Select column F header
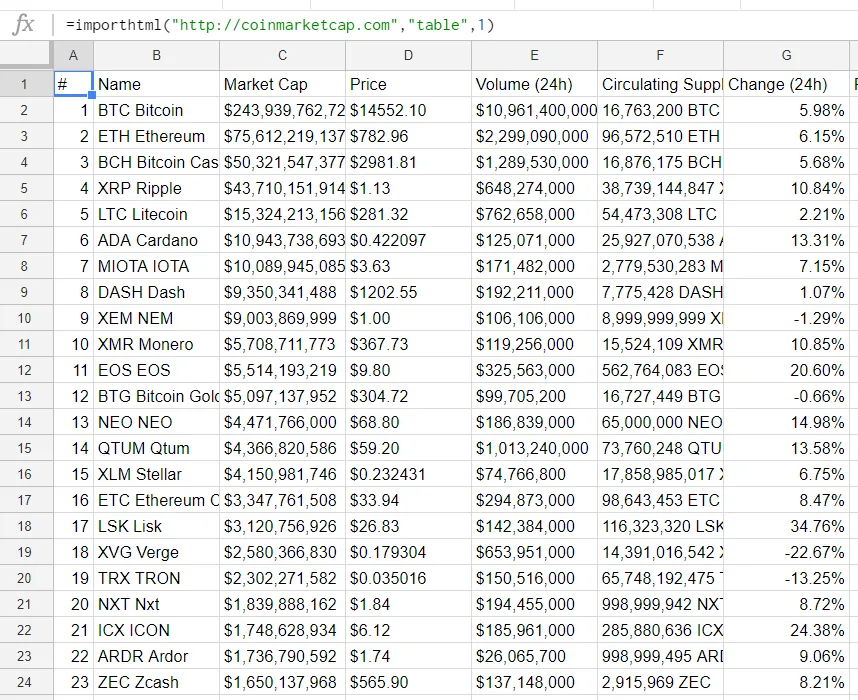This screenshot has width=858, height=700. coord(660,55)
